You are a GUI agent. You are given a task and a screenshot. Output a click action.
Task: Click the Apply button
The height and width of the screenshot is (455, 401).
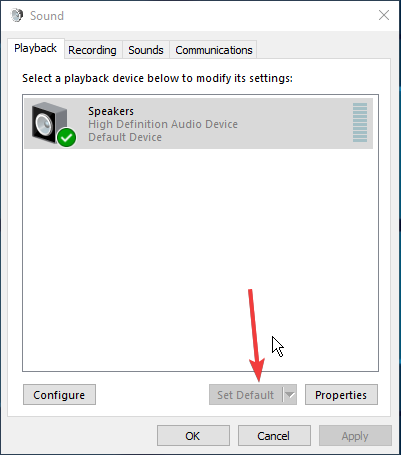[355, 436]
